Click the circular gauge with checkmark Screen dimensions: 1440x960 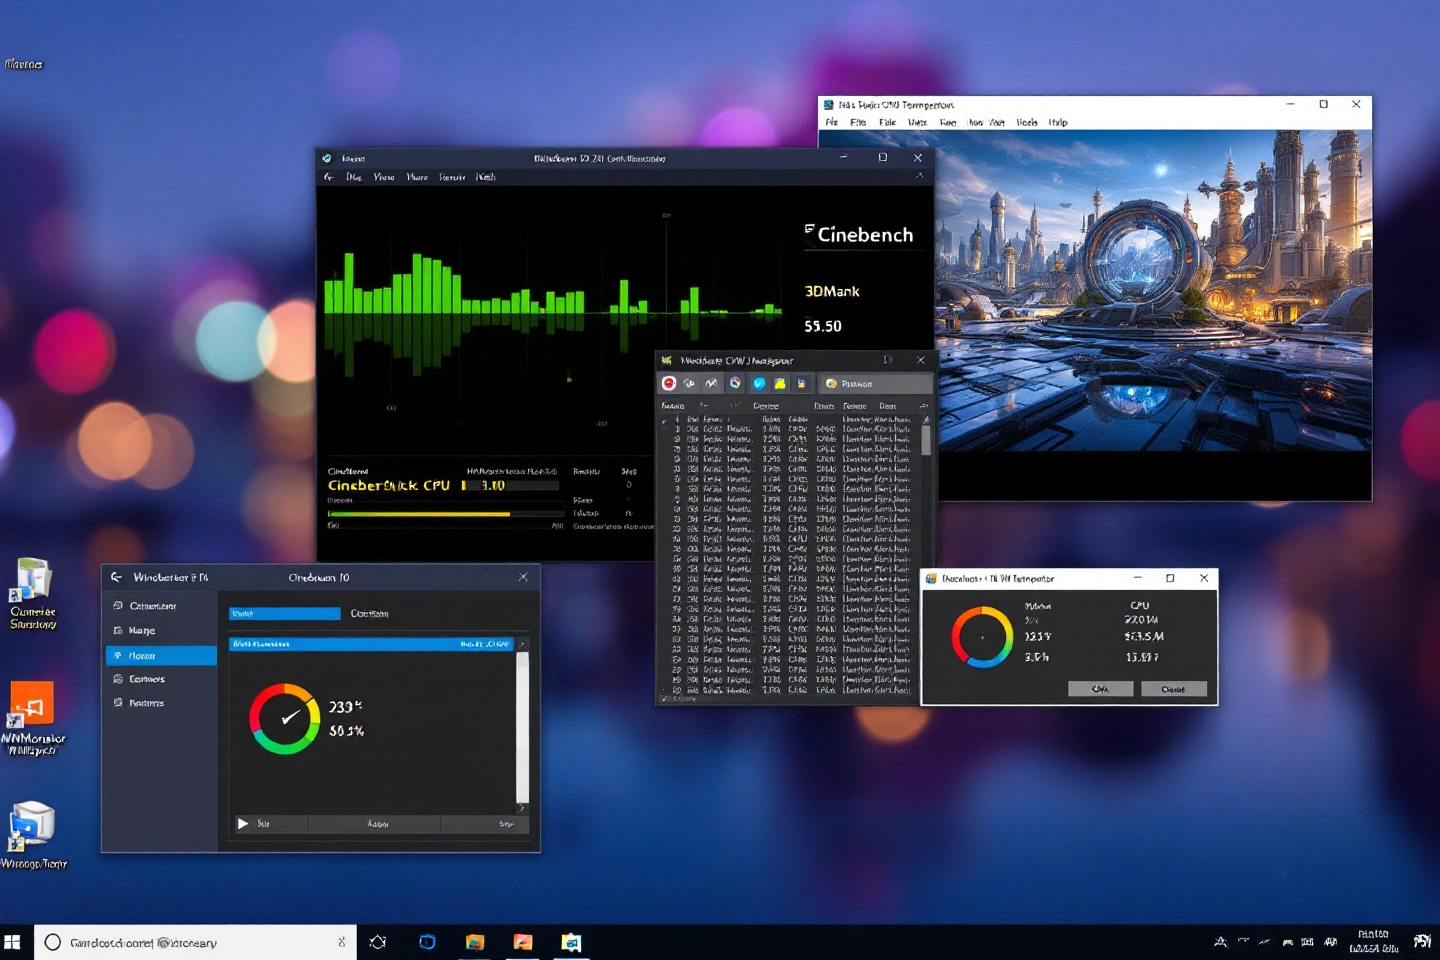(285, 718)
